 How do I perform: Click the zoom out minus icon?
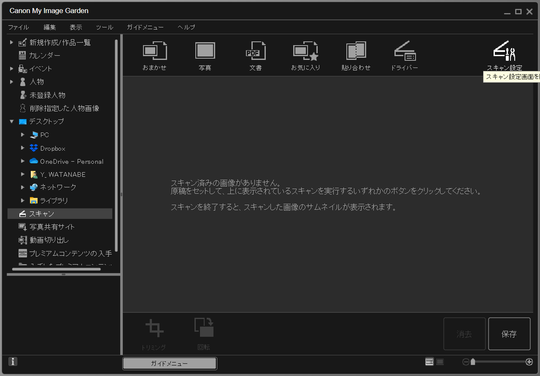[x=465, y=362]
